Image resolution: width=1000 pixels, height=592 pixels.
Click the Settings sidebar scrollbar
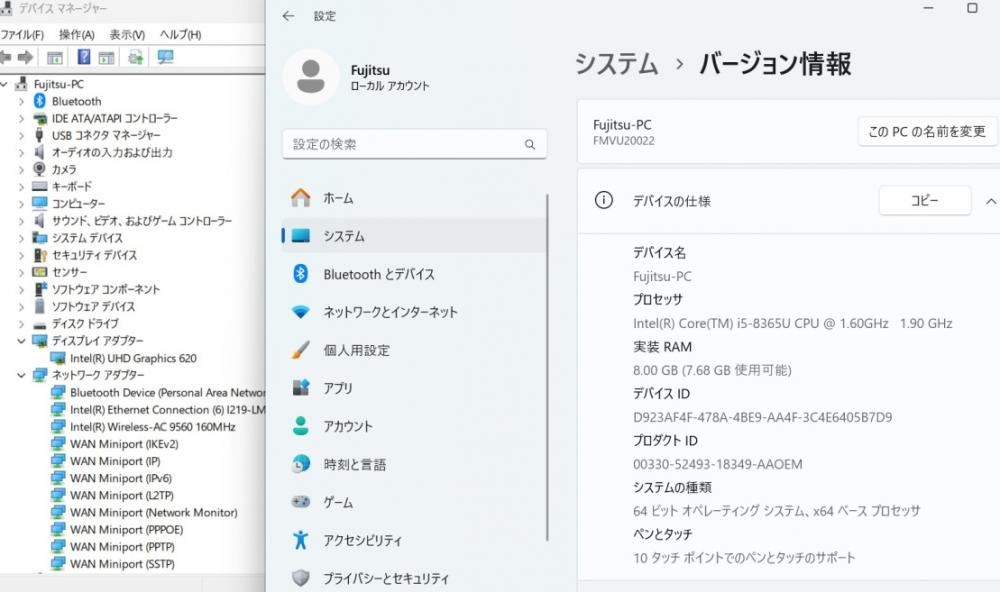pos(547,367)
